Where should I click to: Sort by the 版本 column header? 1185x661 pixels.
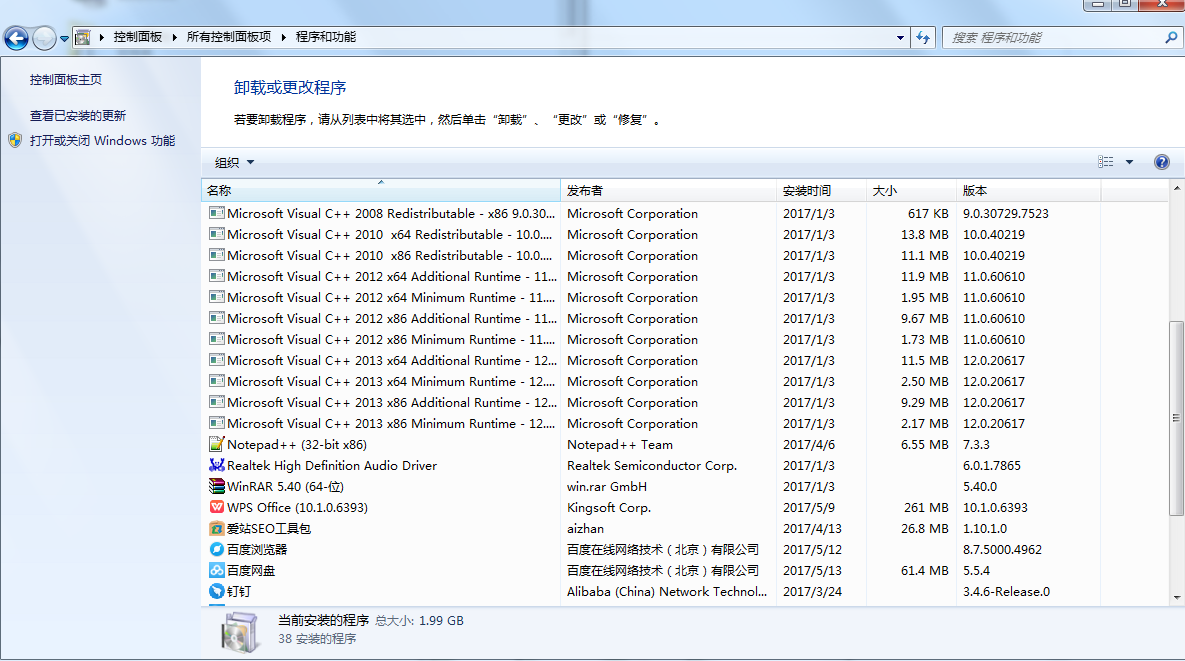1028,190
